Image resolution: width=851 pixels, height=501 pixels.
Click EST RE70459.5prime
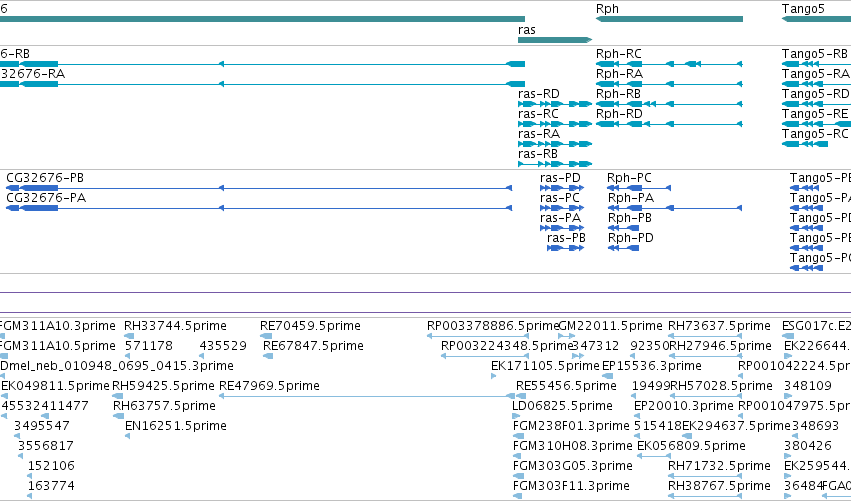pyautogui.click(x=266, y=337)
